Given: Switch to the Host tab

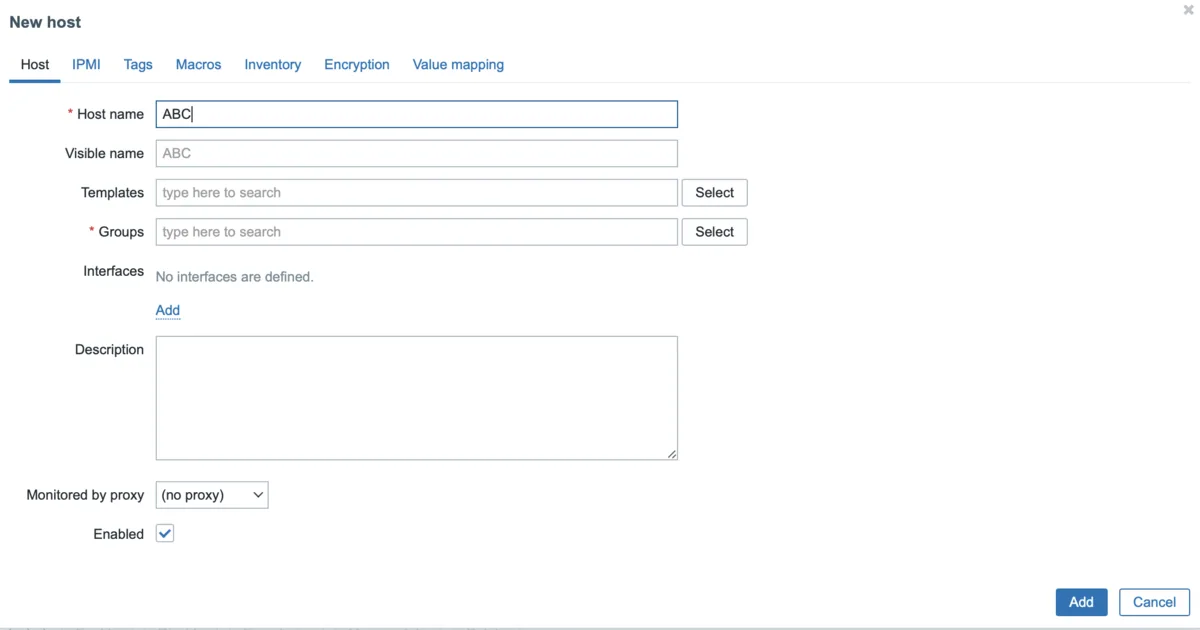Looking at the screenshot, I should pyautogui.click(x=35, y=65).
